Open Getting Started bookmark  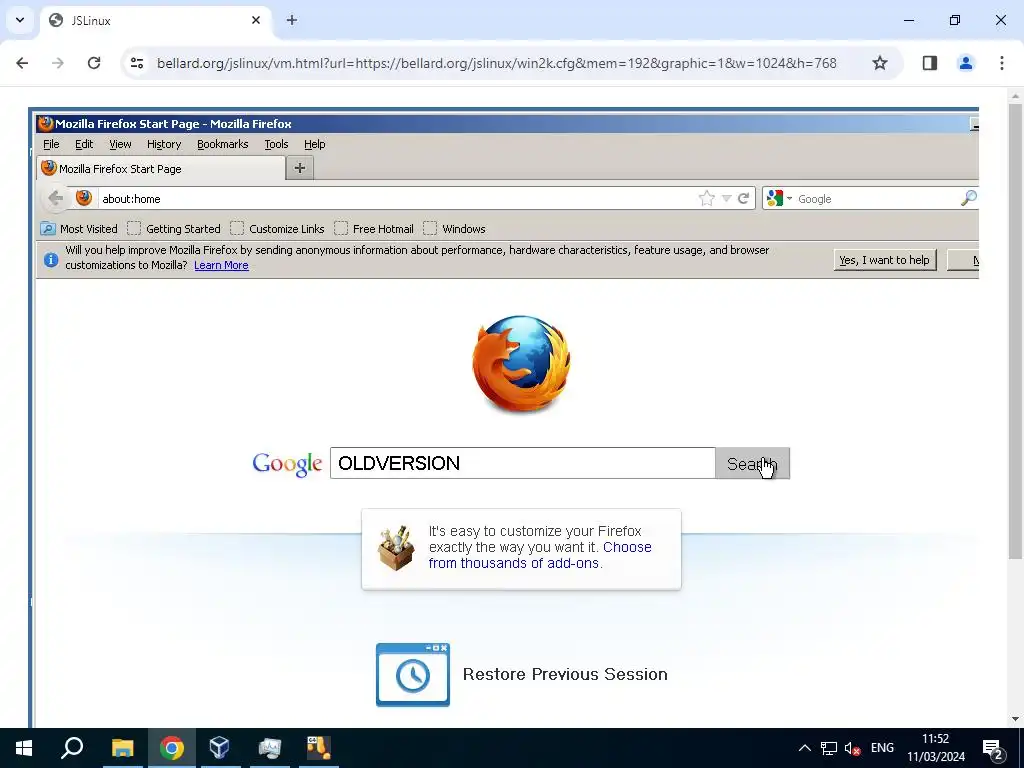(174, 229)
